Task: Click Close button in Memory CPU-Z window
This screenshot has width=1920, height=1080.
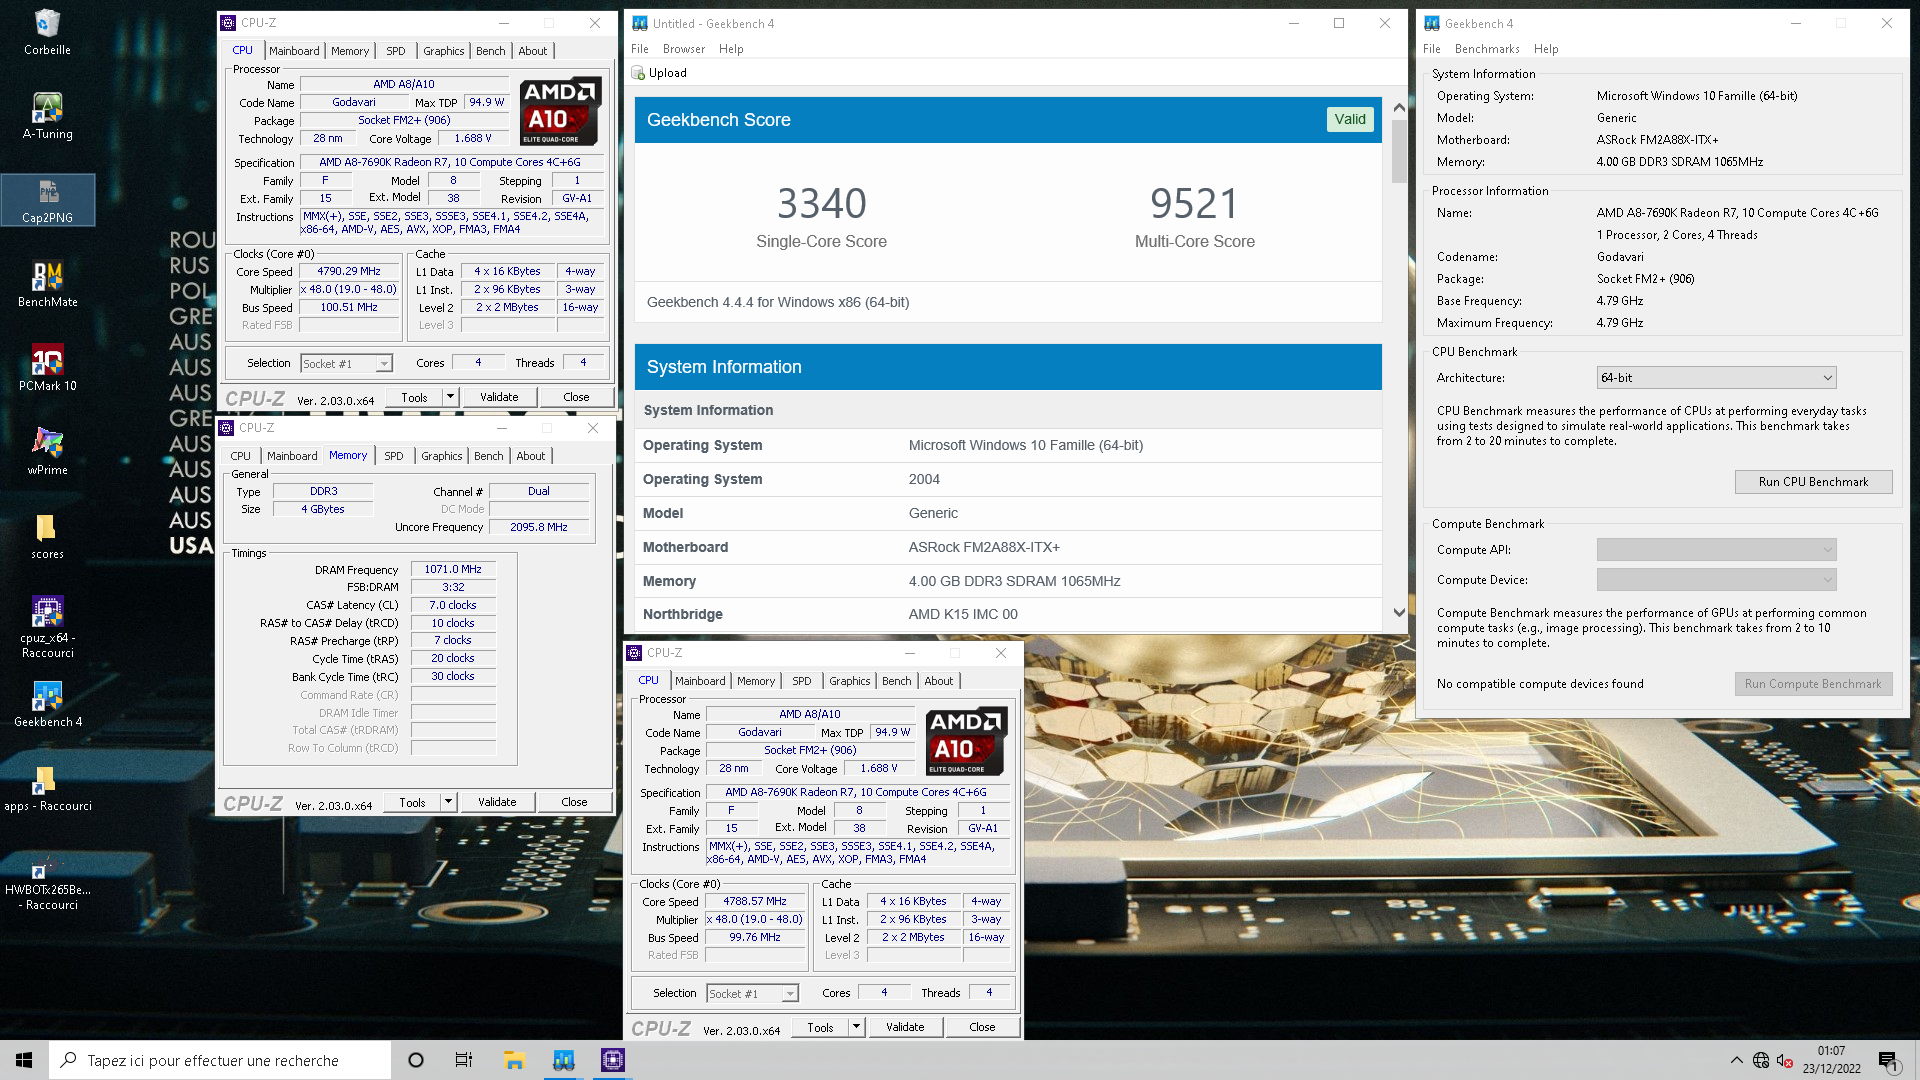Action: [x=574, y=802]
